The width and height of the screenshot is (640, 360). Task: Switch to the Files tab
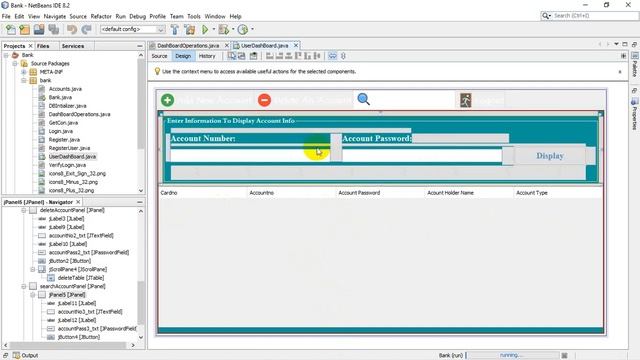tap(43, 46)
